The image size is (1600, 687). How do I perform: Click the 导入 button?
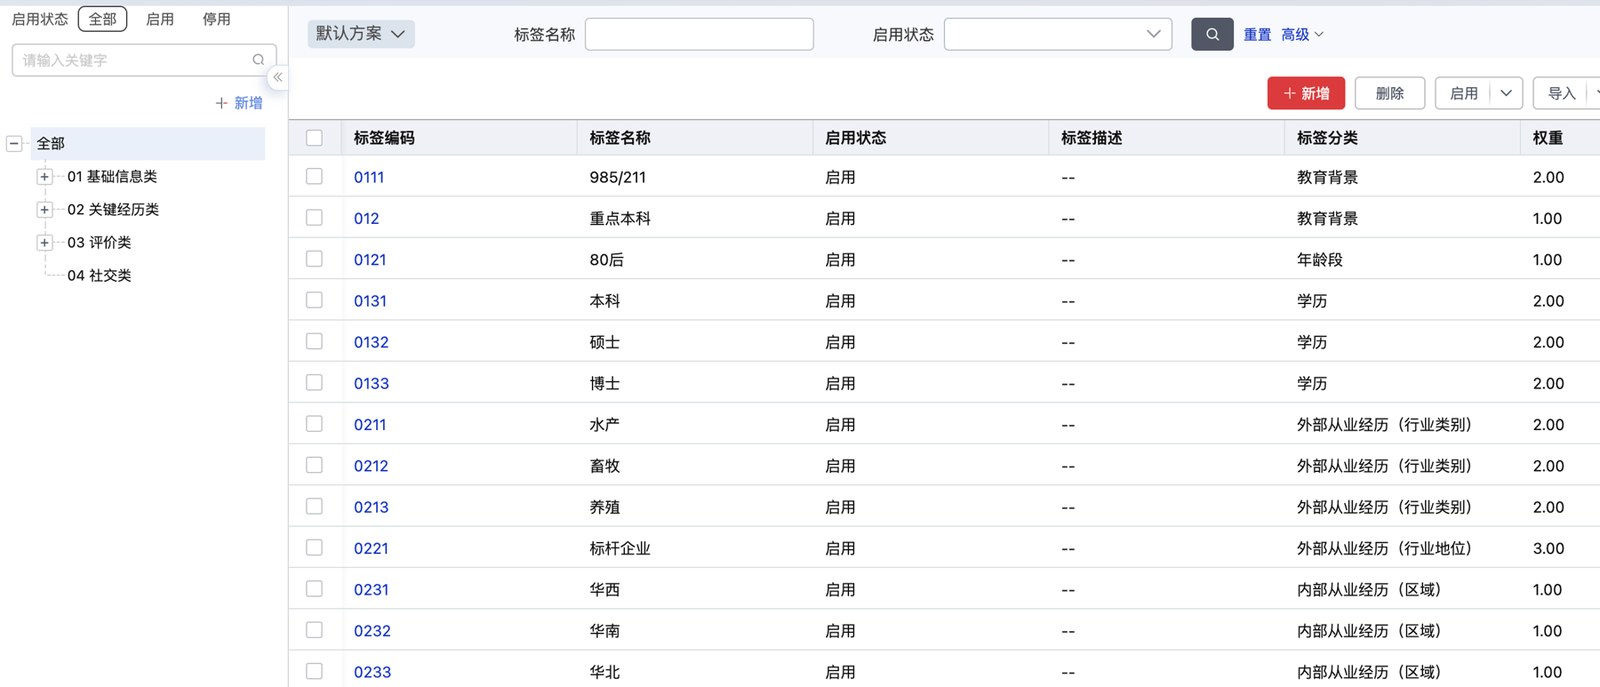point(1561,93)
